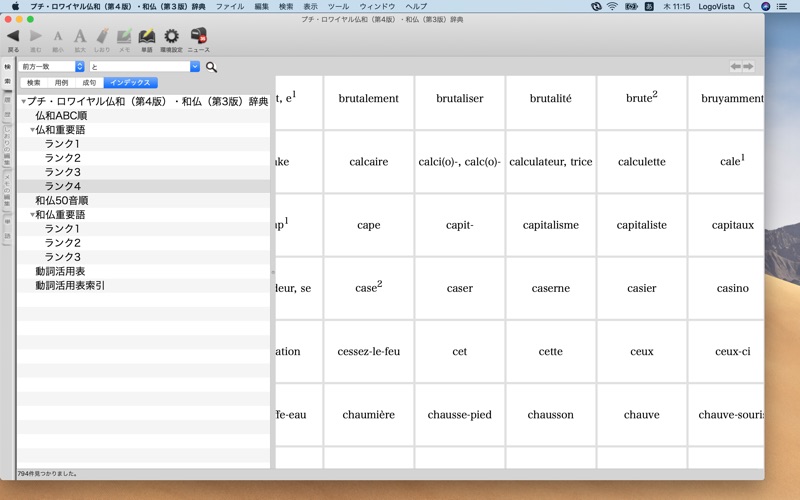Collapse the 和仏重要語 tree node
Viewport: 800px width, 500px height.
click(32, 215)
